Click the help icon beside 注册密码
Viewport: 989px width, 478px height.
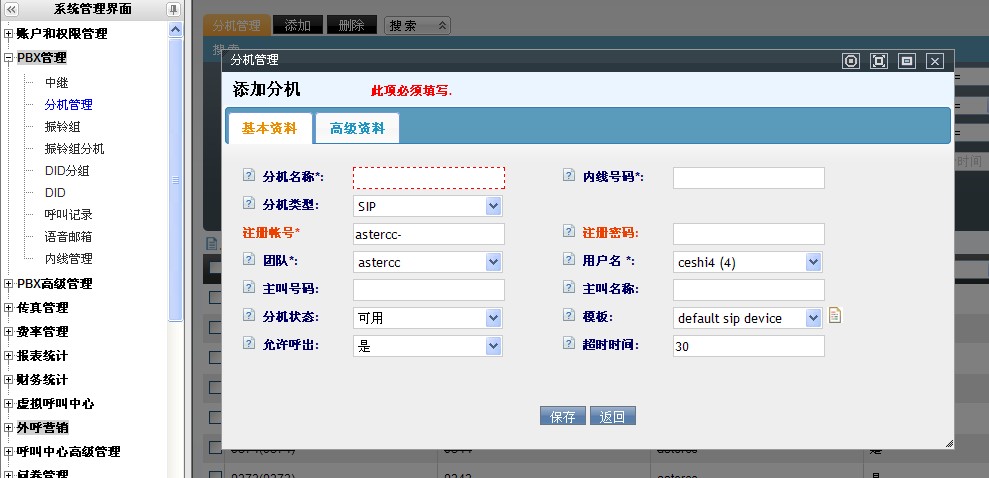tap(569, 232)
